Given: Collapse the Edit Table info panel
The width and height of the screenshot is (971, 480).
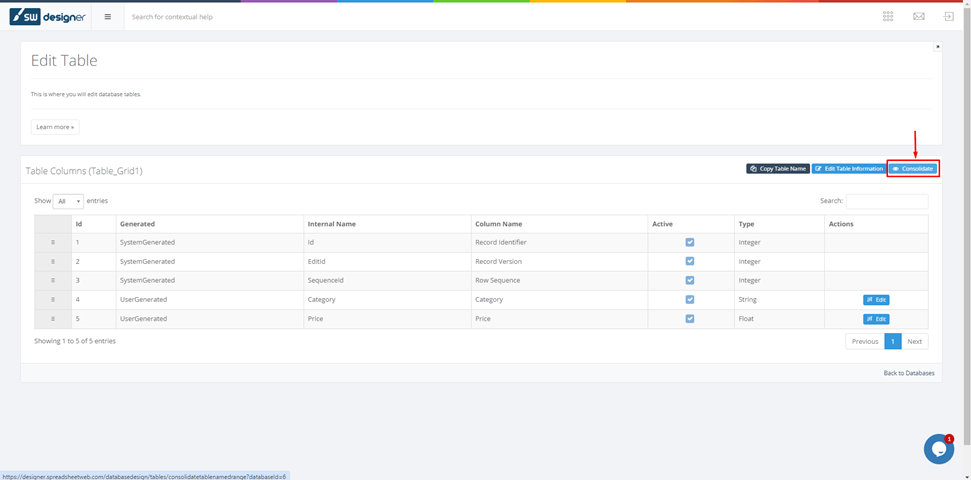Looking at the screenshot, I should [x=937, y=47].
